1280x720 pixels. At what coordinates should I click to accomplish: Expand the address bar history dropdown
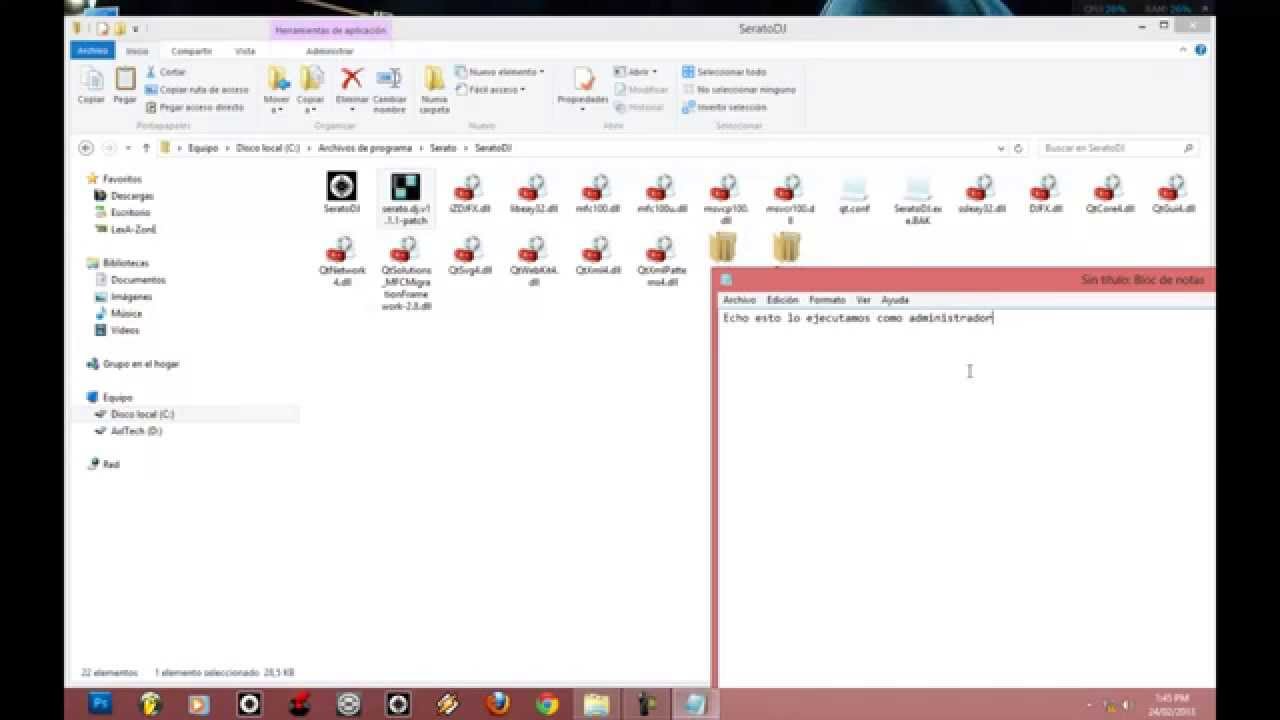tap(1002, 148)
